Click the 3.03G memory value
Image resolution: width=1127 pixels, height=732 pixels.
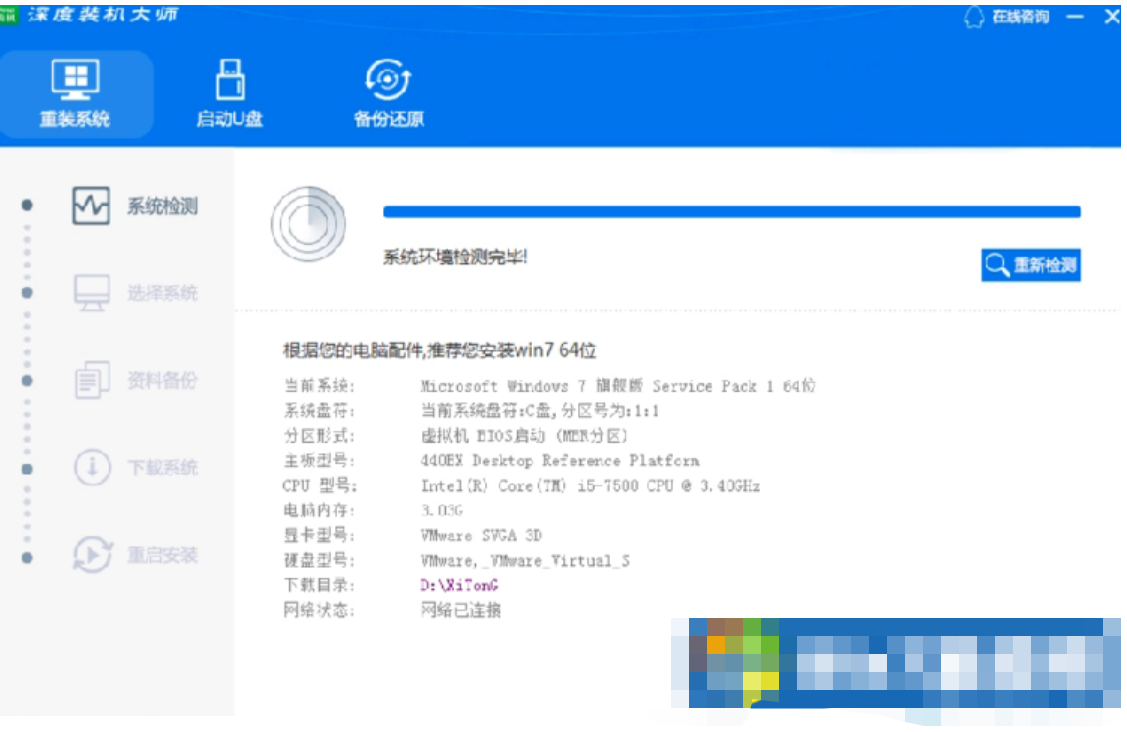(x=442, y=511)
